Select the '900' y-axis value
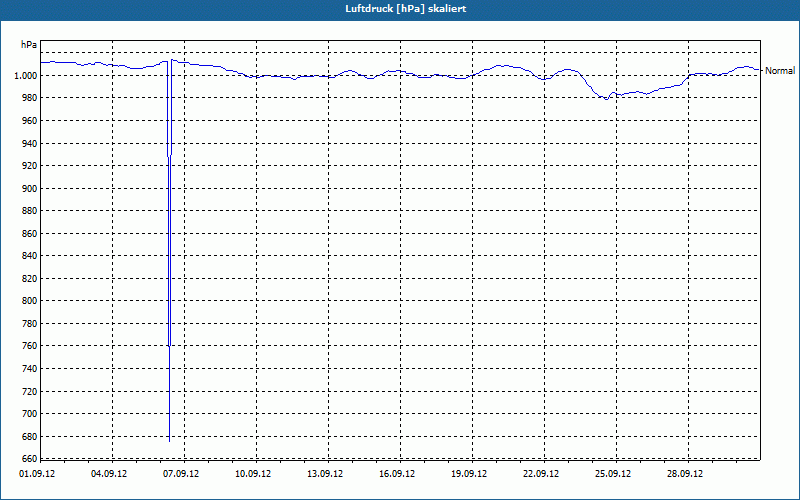Viewport: 800px width, 500px height. pos(30,188)
